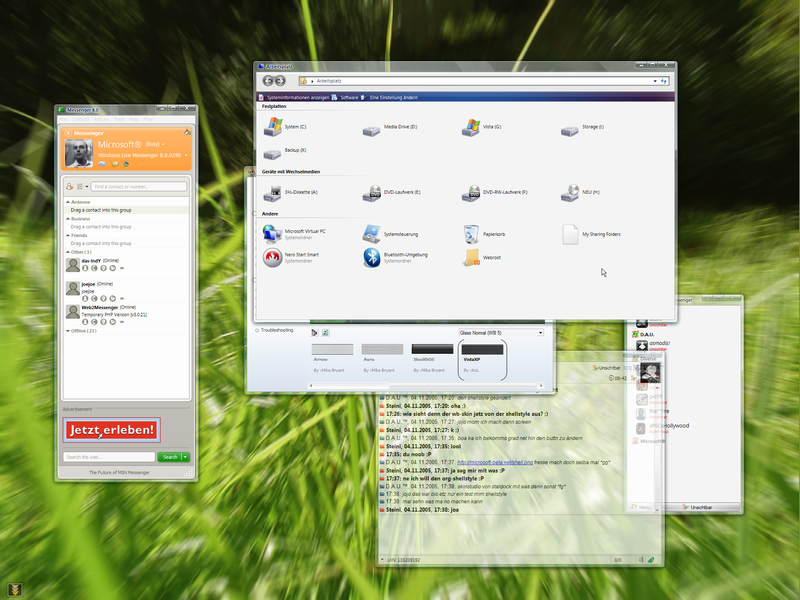Open Microsoft Virtual PC icon
Screen dimensions: 800x600
272,234
